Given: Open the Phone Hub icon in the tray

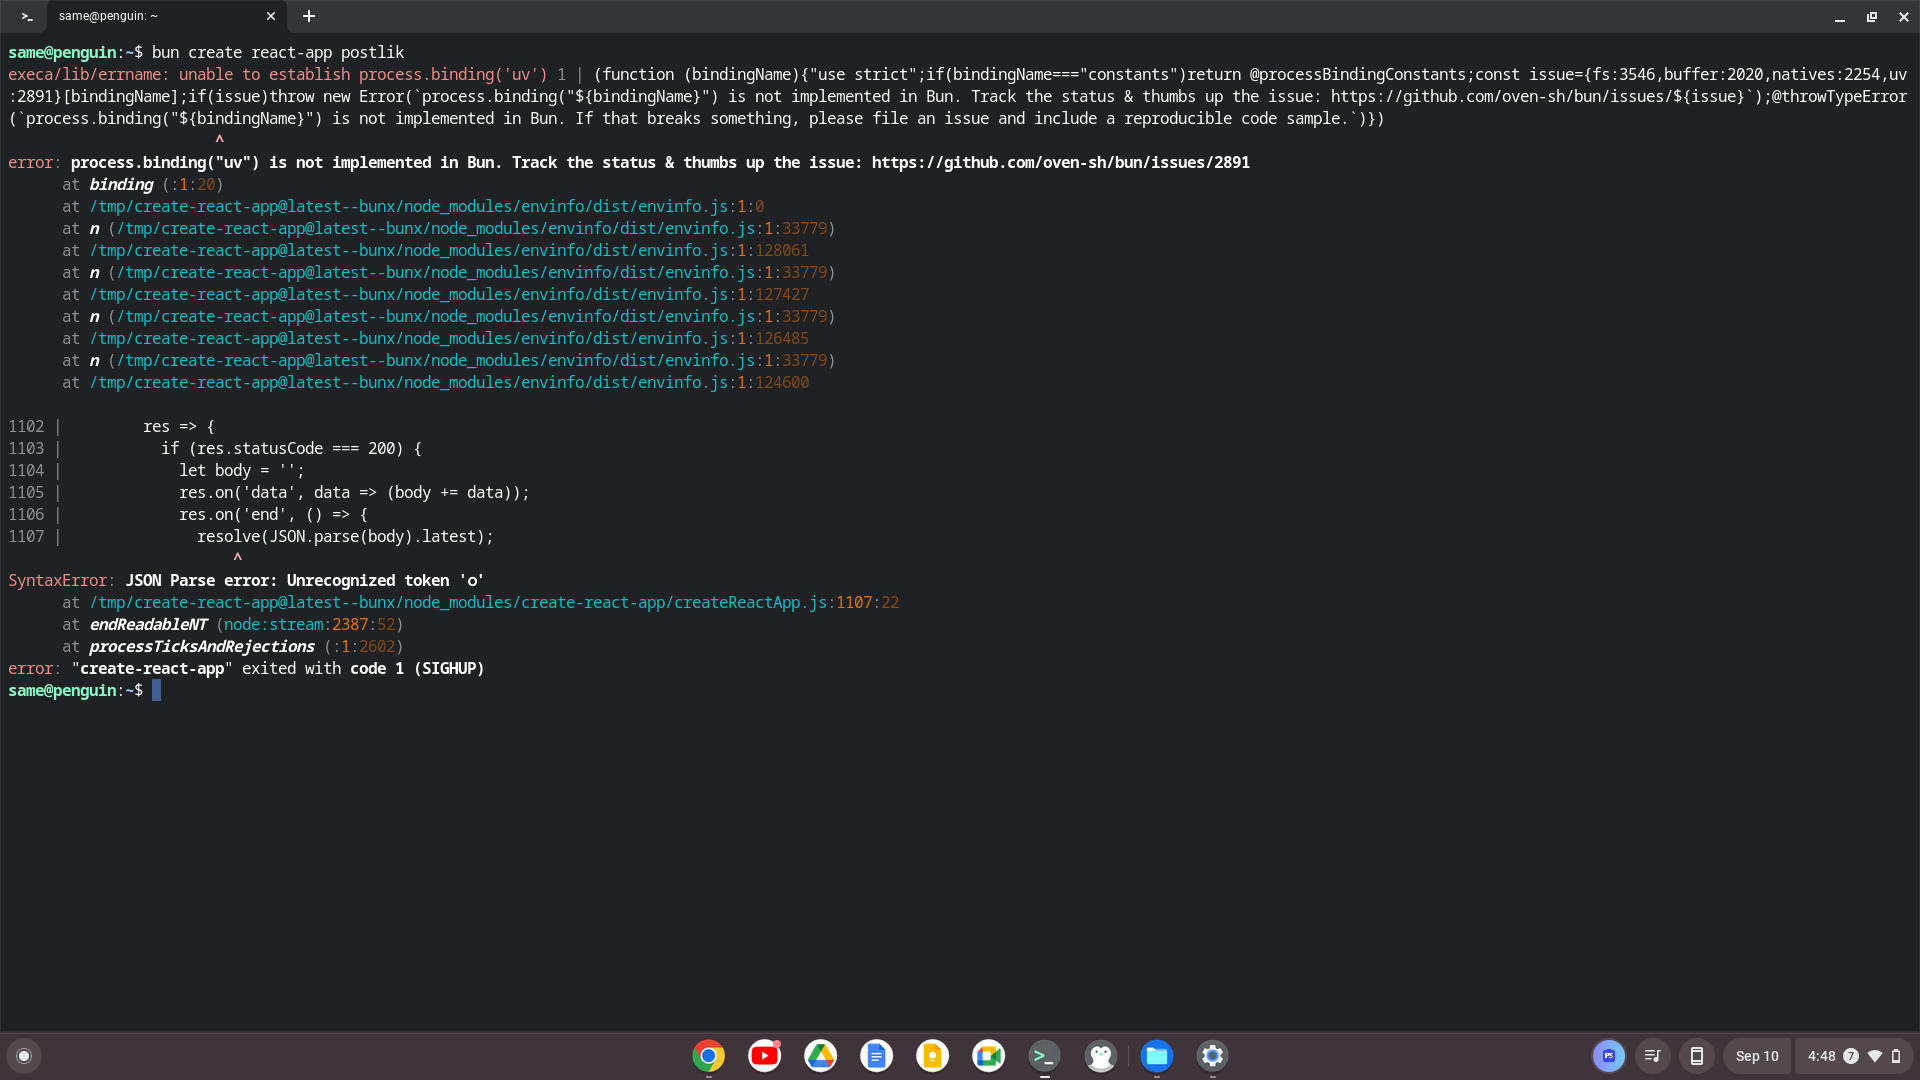Looking at the screenshot, I should [1697, 1055].
